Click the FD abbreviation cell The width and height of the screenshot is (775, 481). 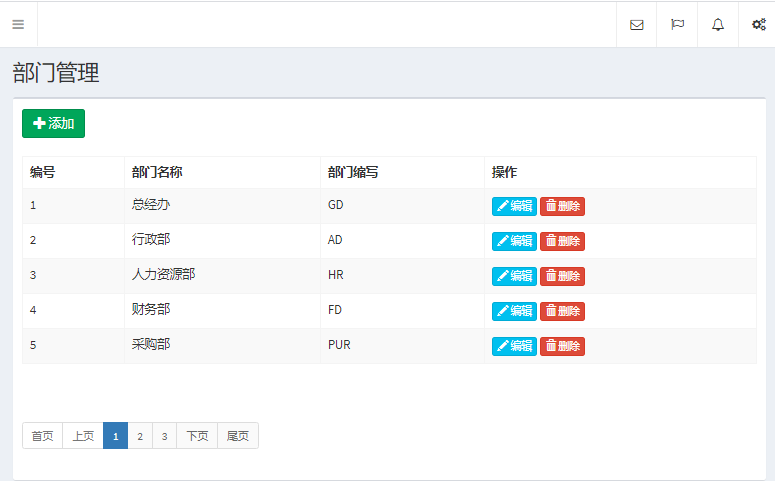[402, 311]
